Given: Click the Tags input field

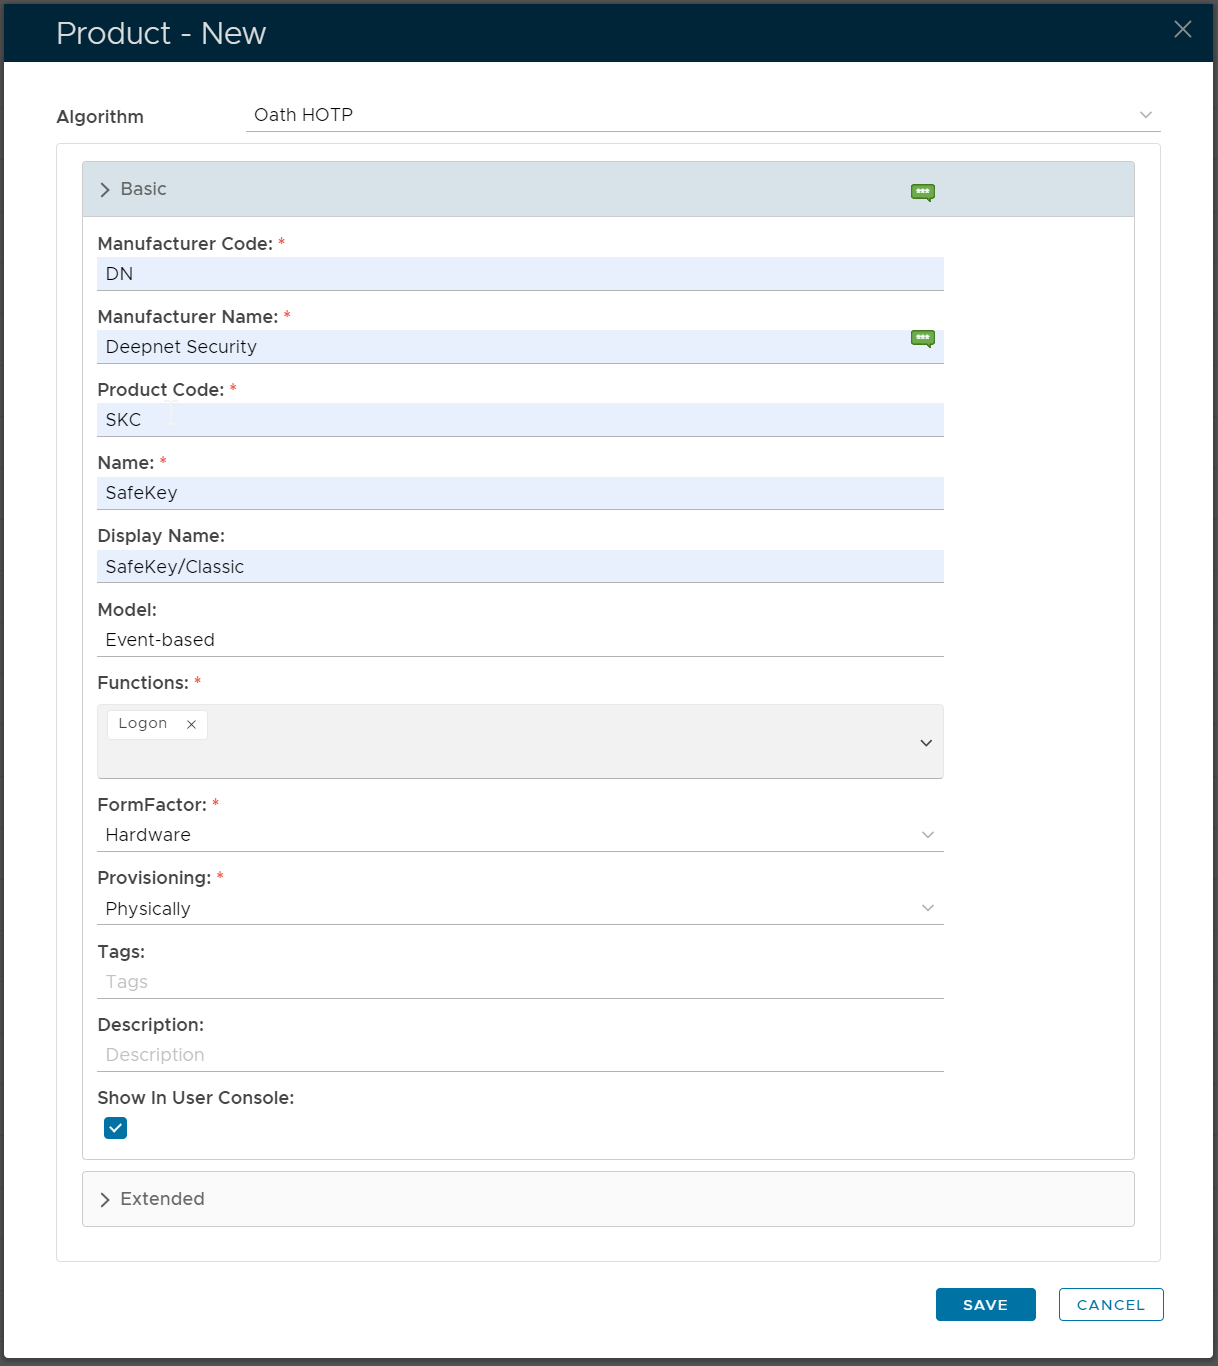Looking at the screenshot, I should [x=520, y=982].
